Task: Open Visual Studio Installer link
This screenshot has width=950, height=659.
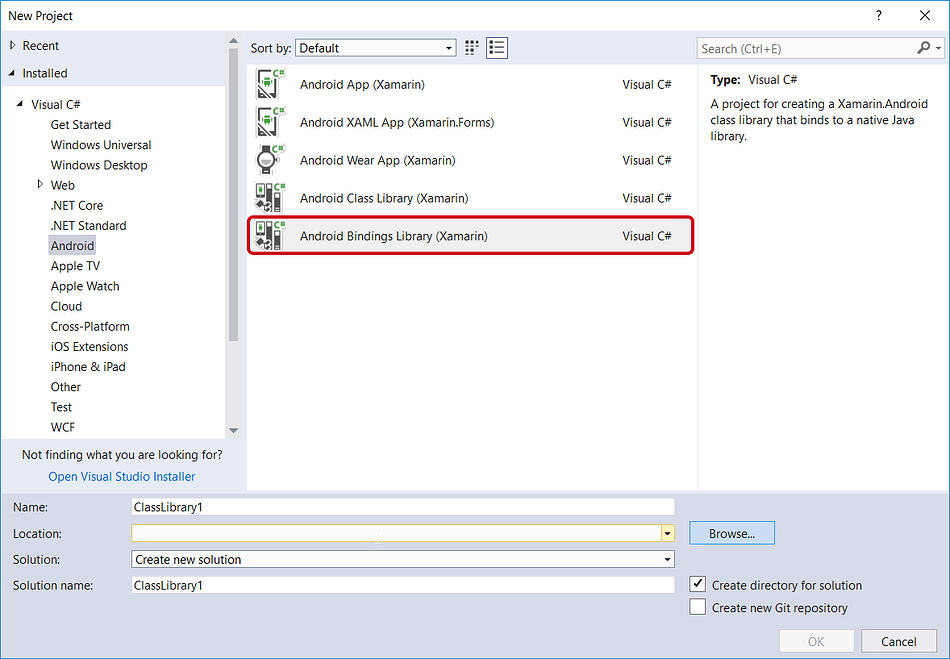Action: (122, 476)
